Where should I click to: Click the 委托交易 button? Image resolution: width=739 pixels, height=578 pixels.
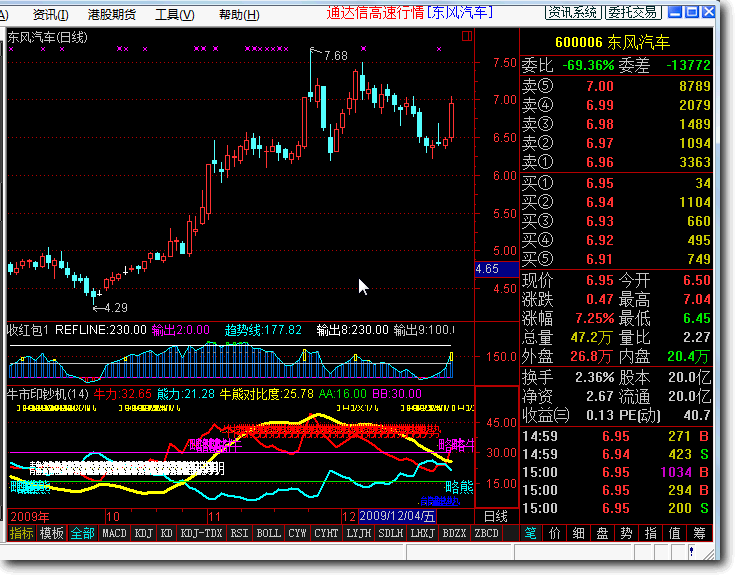click(633, 12)
